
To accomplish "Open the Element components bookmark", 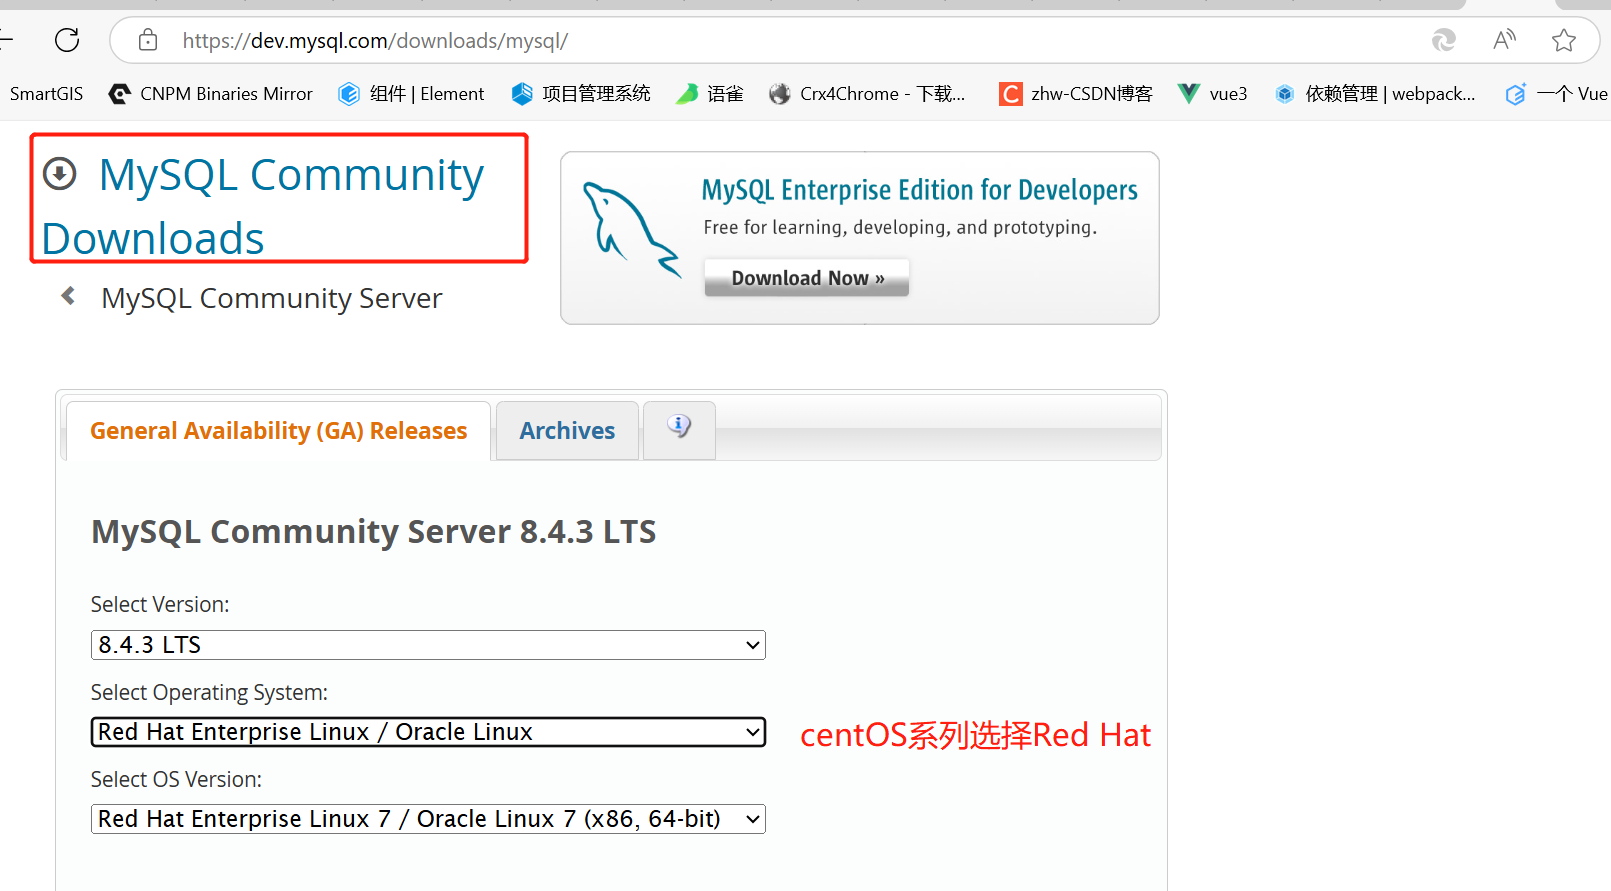I will [x=411, y=94].
